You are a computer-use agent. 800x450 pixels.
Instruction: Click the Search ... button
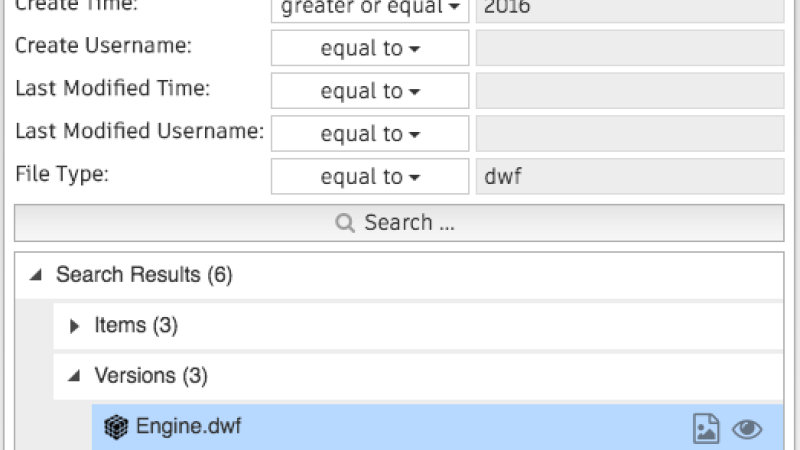coord(399,223)
